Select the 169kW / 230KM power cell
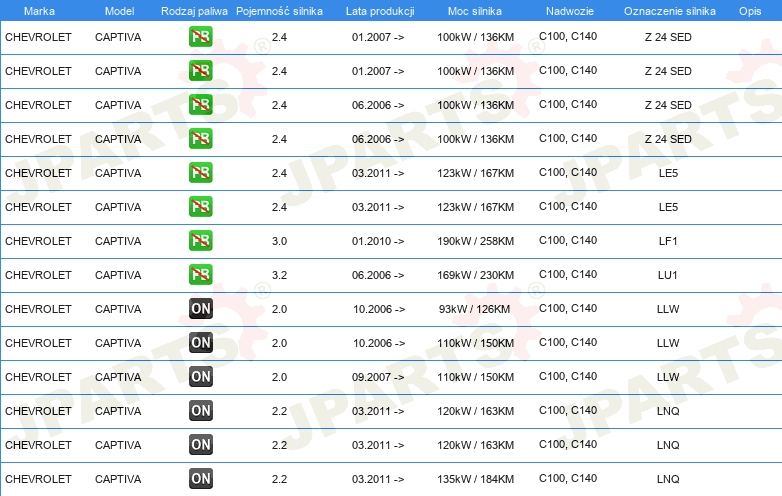 point(475,275)
